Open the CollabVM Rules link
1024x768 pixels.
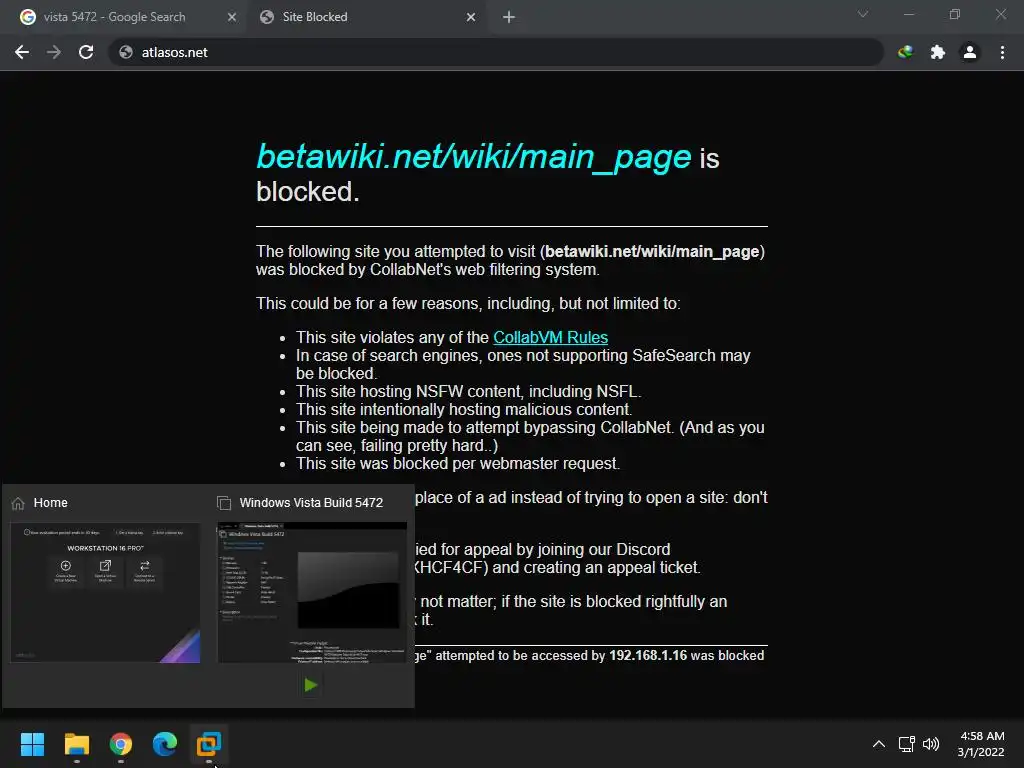click(x=550, y=337)
